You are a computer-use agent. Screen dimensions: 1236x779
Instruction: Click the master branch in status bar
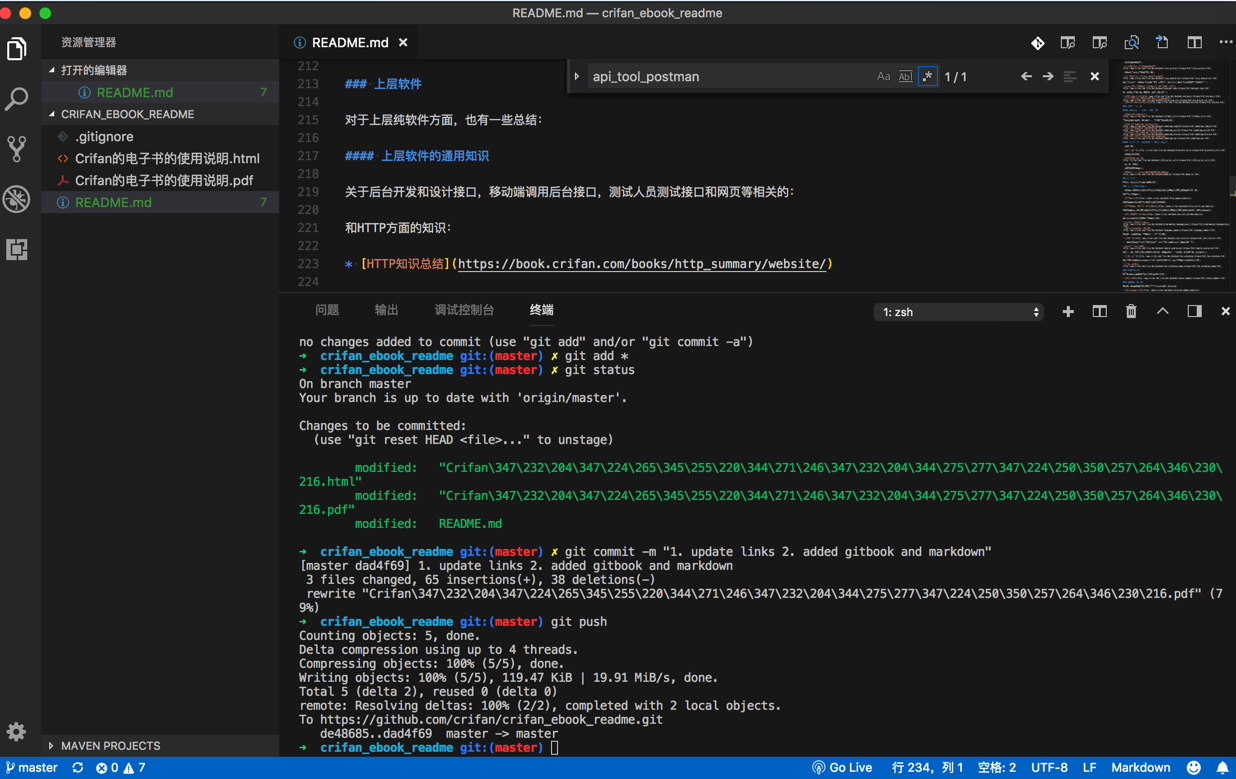click(x=32, y=768)
